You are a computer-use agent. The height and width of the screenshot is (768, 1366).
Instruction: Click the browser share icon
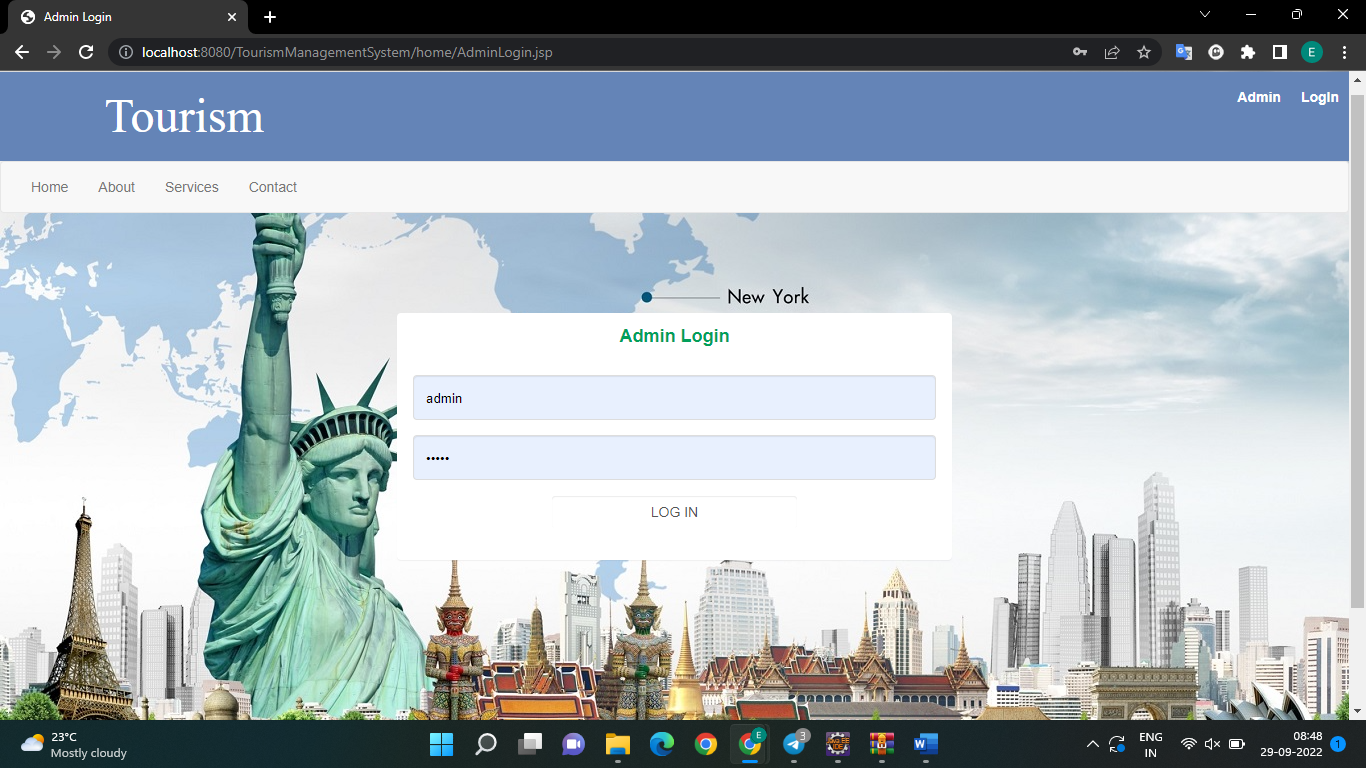pyautogui.click(x=1111, y=52)
